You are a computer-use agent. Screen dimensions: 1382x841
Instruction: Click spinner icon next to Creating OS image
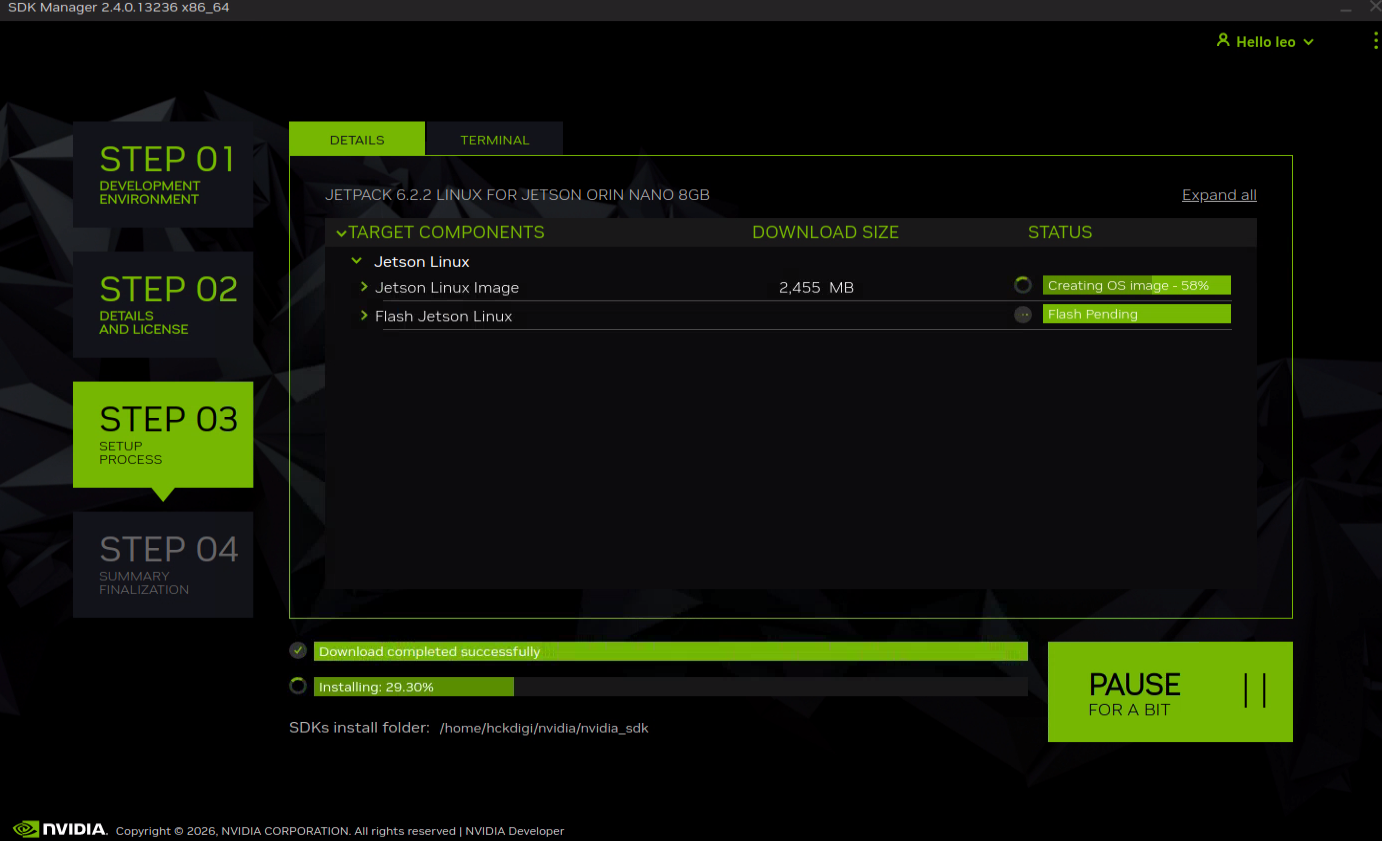pyautogui.click(x=1022, y=285)
